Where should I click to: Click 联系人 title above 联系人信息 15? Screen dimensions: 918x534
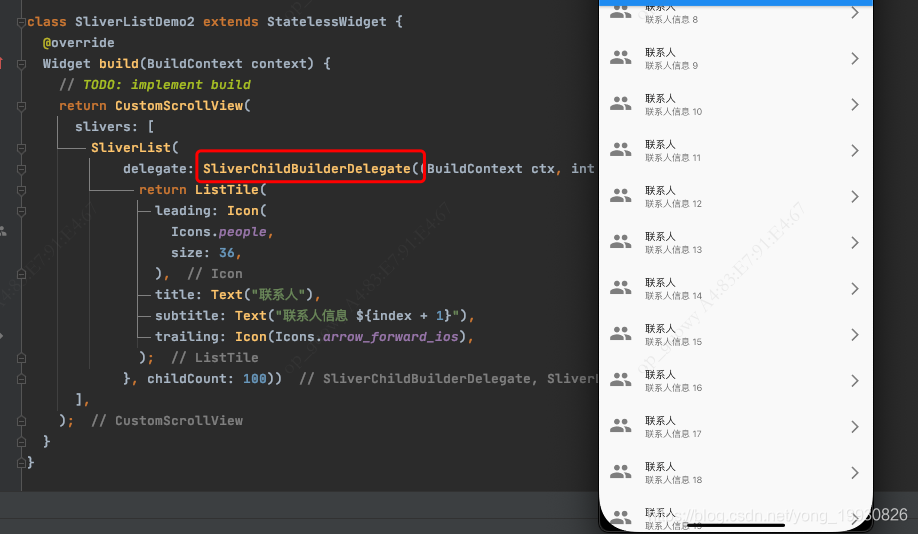click(660, 328)
